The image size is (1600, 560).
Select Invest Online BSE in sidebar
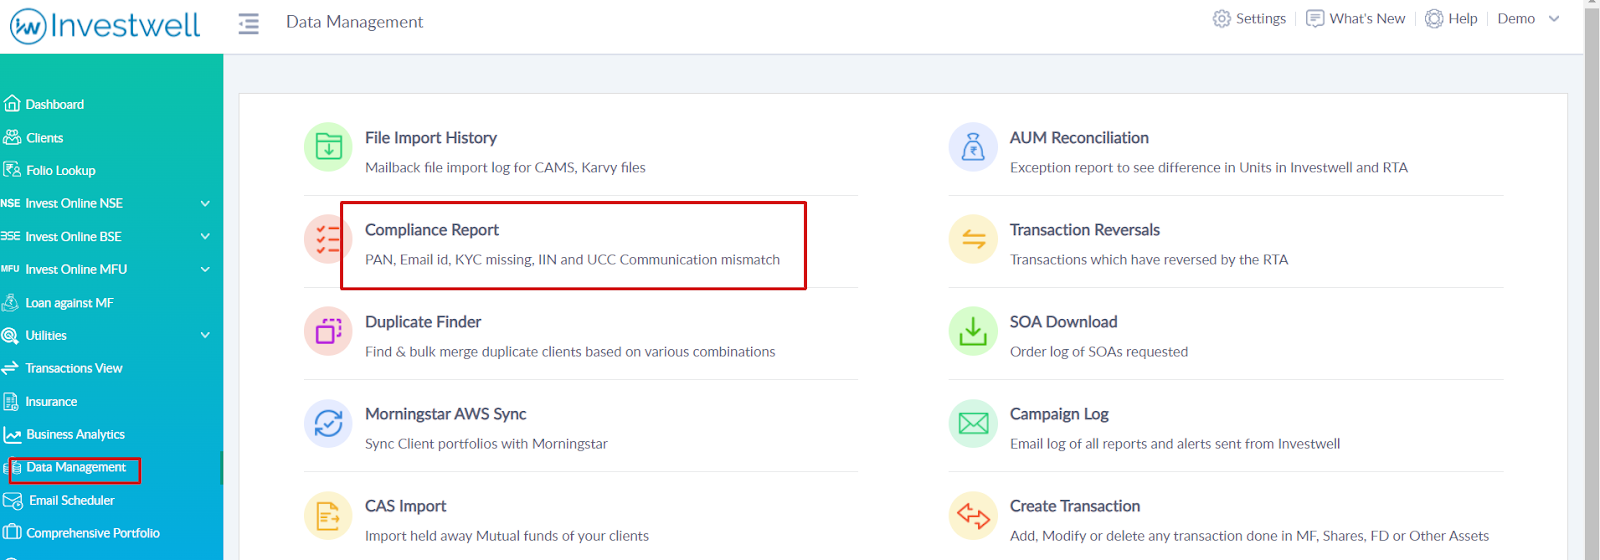[73, 237]
